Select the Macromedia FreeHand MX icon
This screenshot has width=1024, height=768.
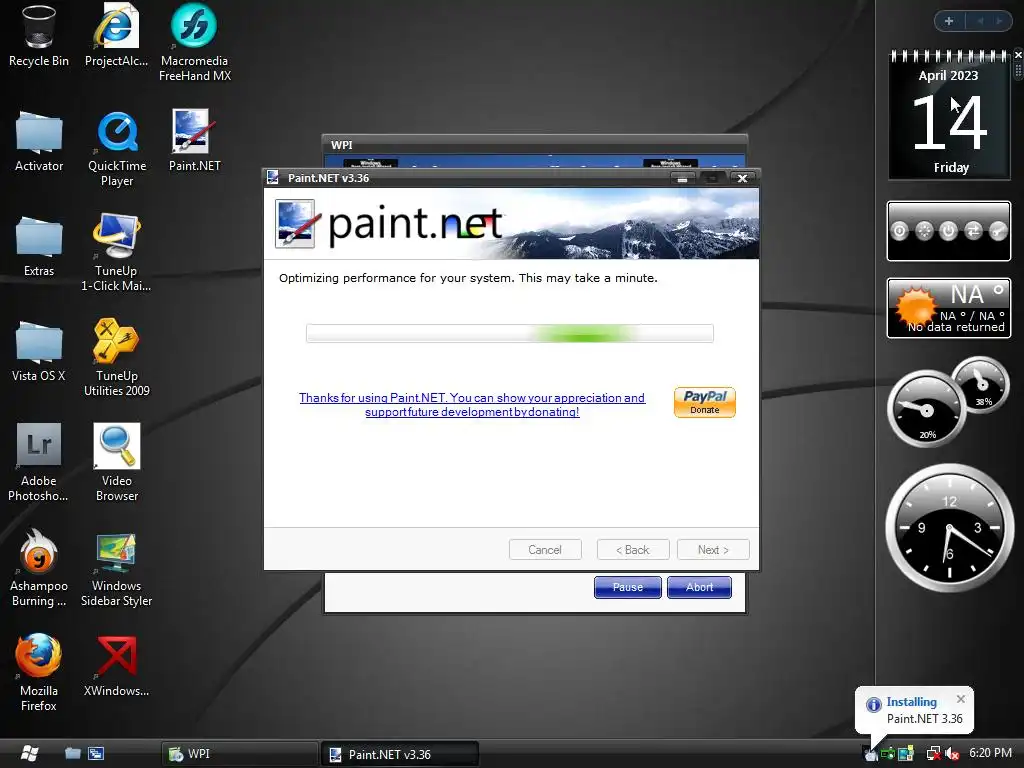click(195, 43)
